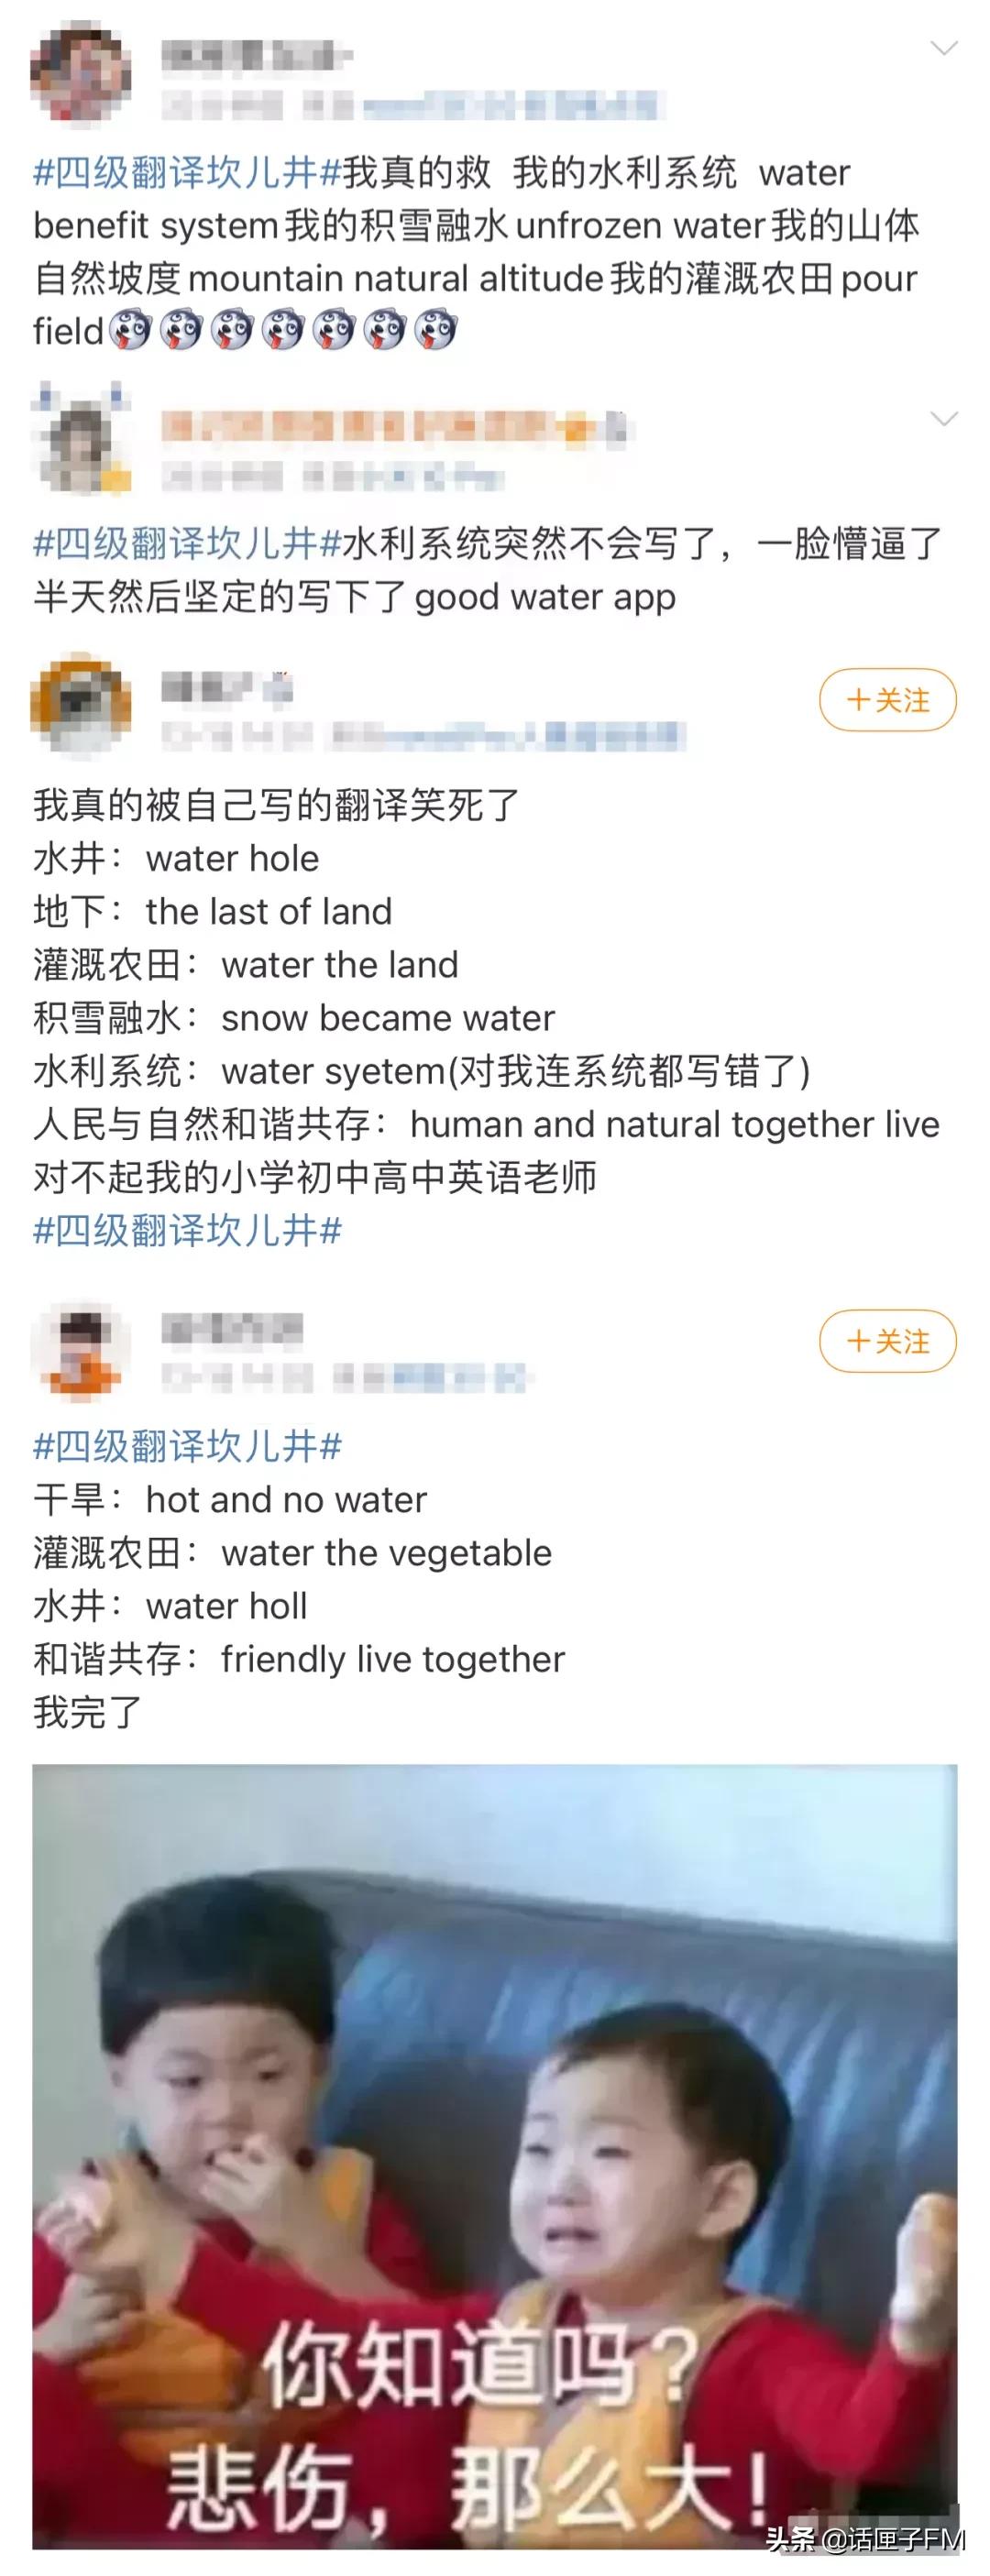View profile picture beside the "water hole" post
Image resolution: width=990 pixels, height=2576 pixels.
pos(80,705)
